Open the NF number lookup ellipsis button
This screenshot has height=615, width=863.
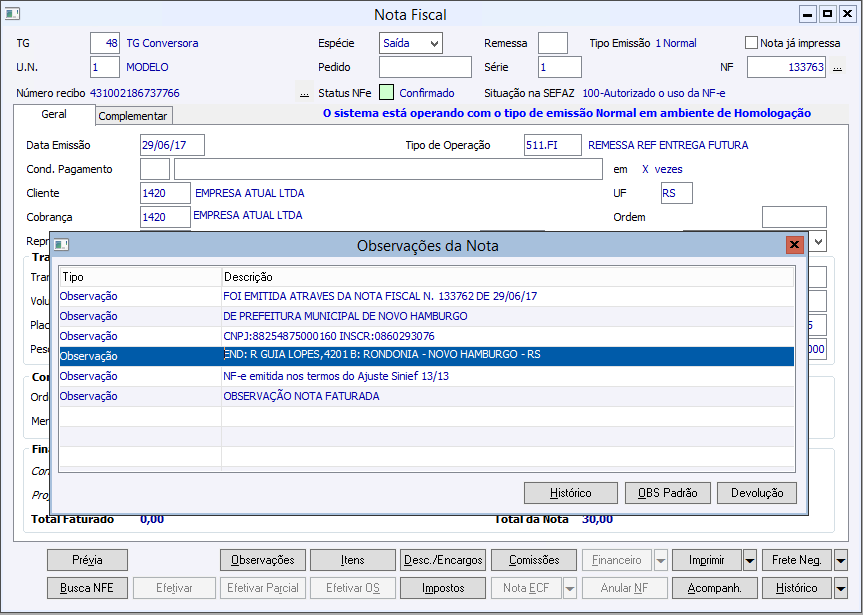[837, 68]
